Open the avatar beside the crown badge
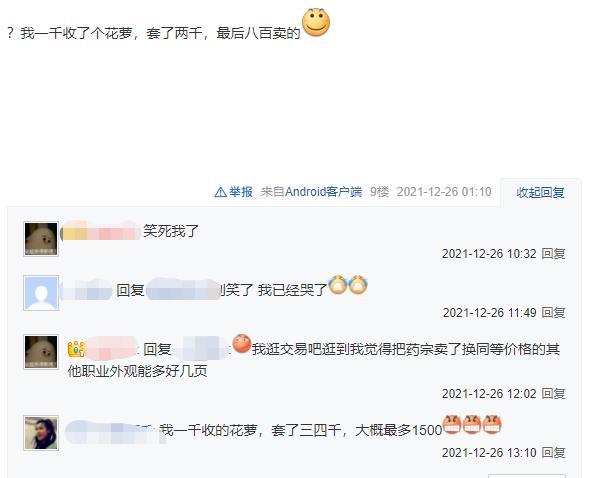Viewport: 590px width, 478px height. pos(41,352)
